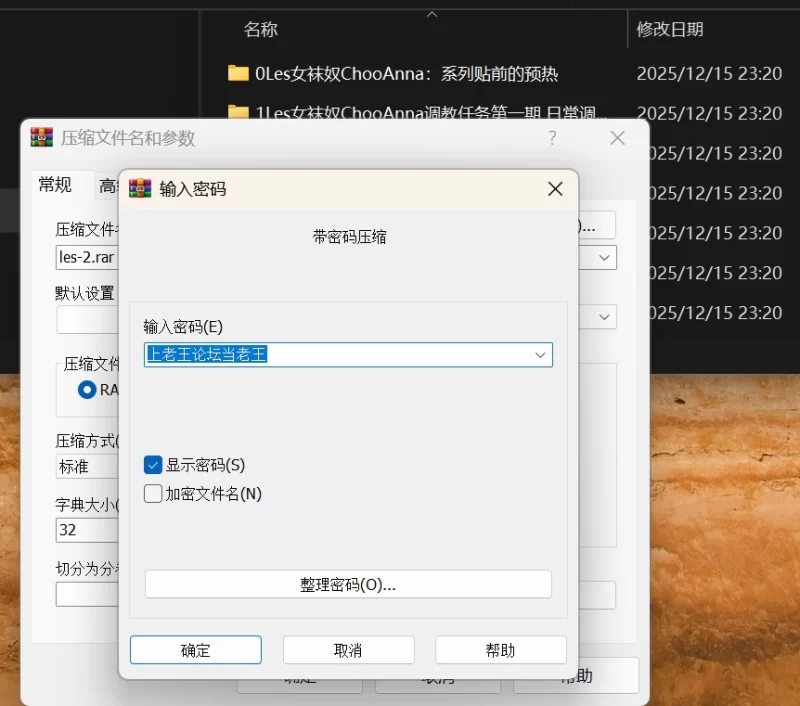800x706 pixels.
Task: Click 取消 in the password dialog
Action: click(348, 650)
